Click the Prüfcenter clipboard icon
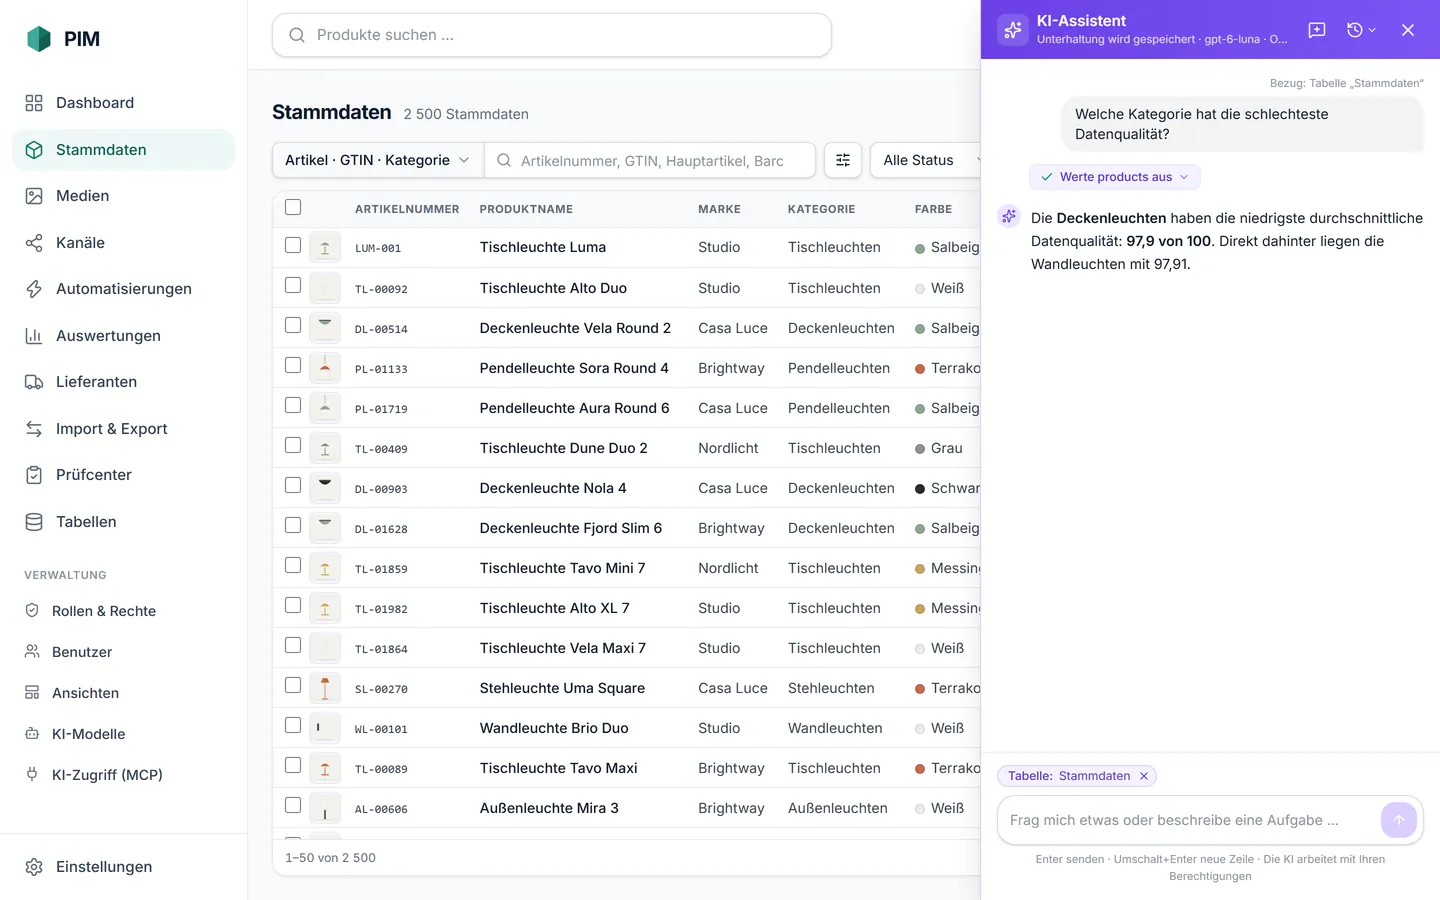Viewport: 1440px width, 900px height. pyautogui.click(x=34, y=475)
